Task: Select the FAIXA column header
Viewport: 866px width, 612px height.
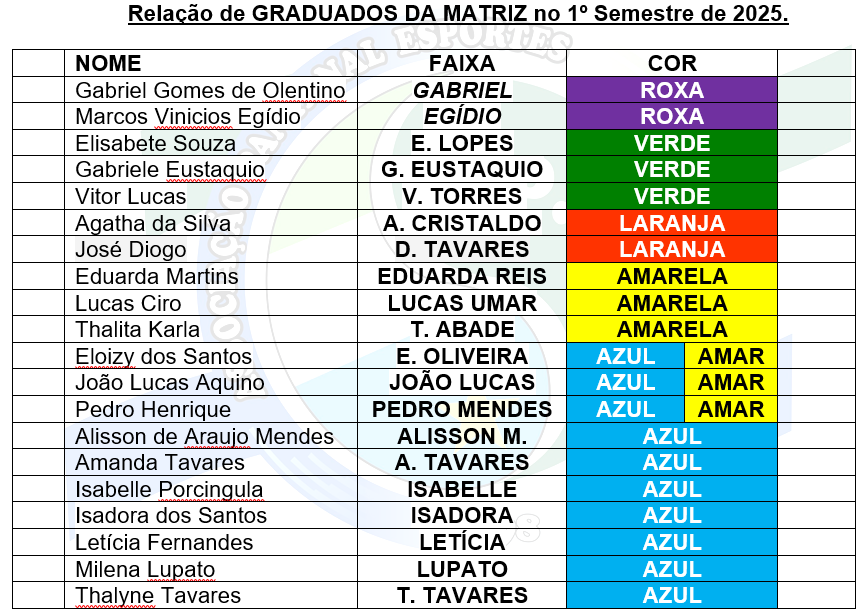Action: (x=462, y=64)
